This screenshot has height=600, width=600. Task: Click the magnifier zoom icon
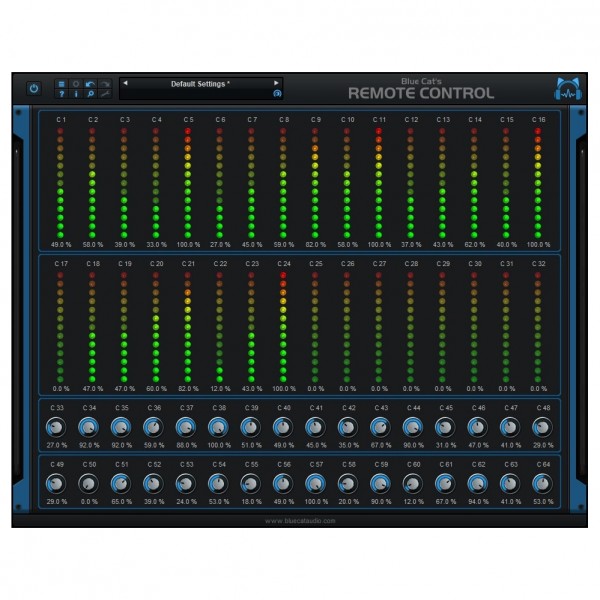tap(90, 93)
